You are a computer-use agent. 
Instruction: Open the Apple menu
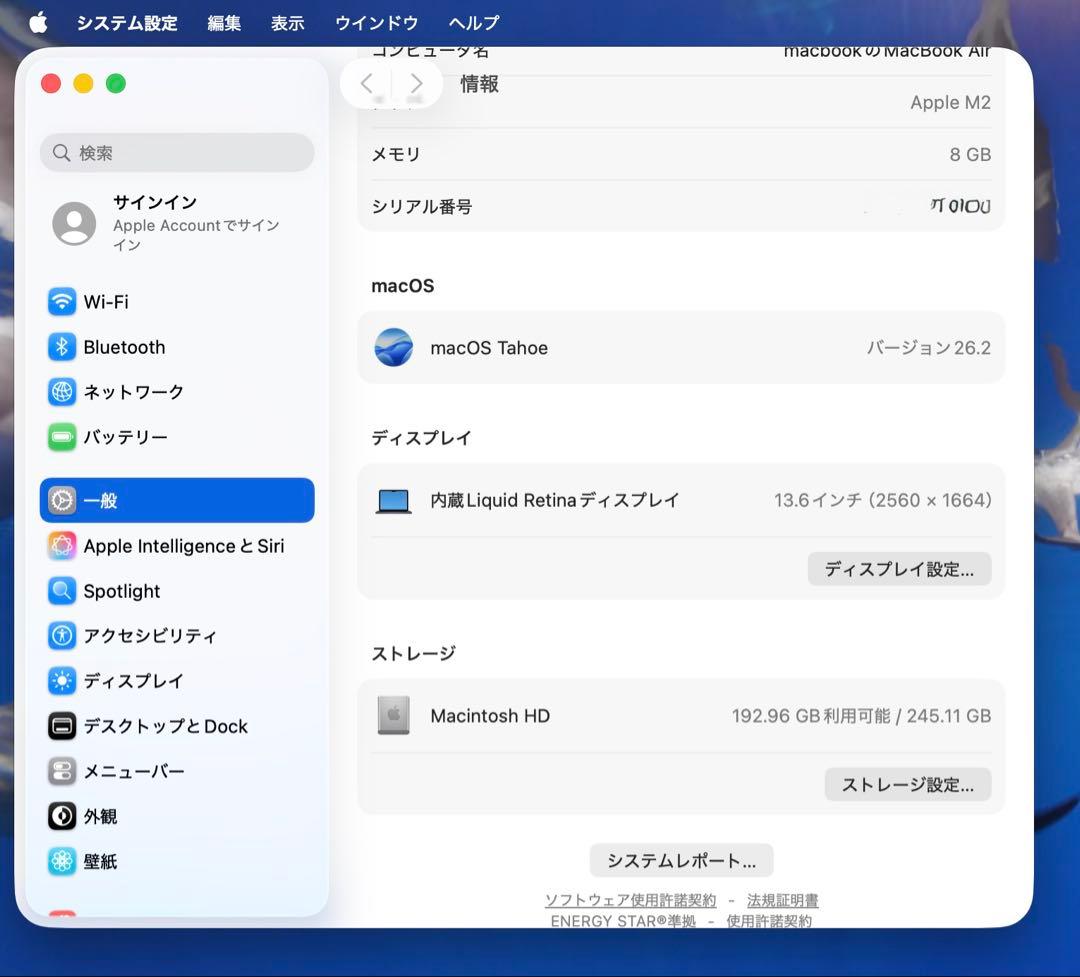click(x=38, y=22)
